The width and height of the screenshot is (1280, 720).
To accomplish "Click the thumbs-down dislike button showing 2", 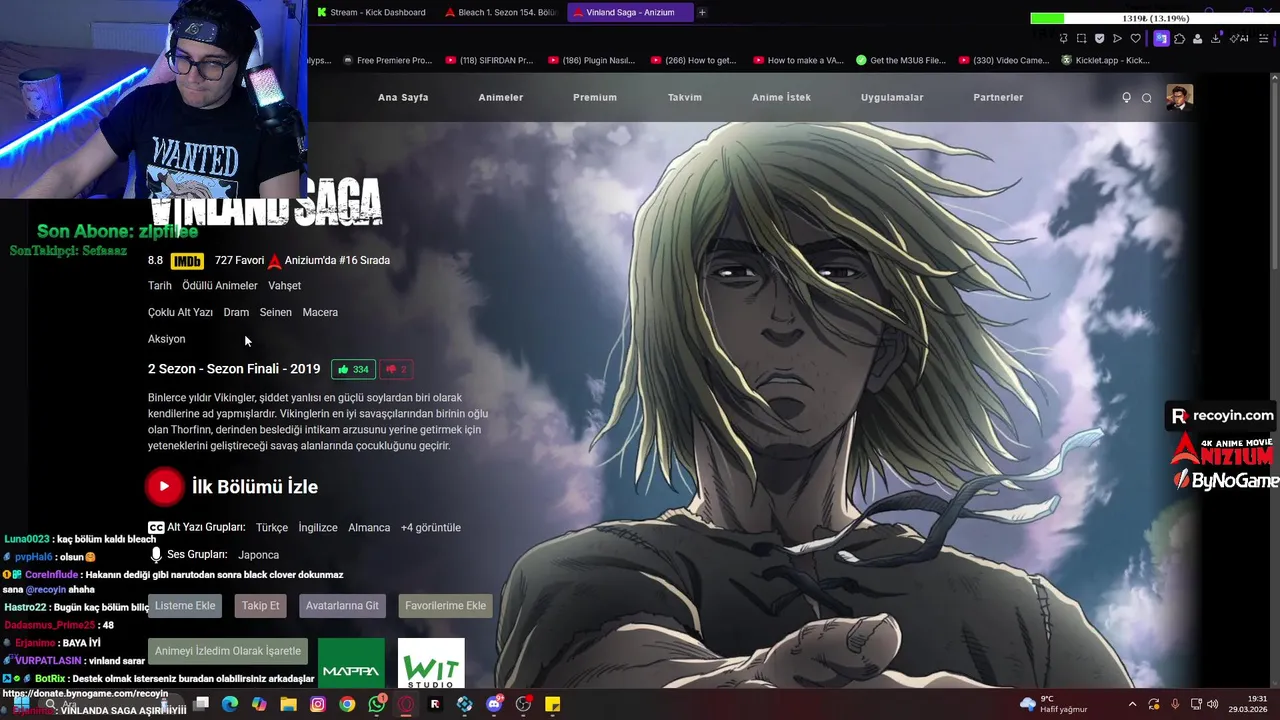I will tap(397, 369).
